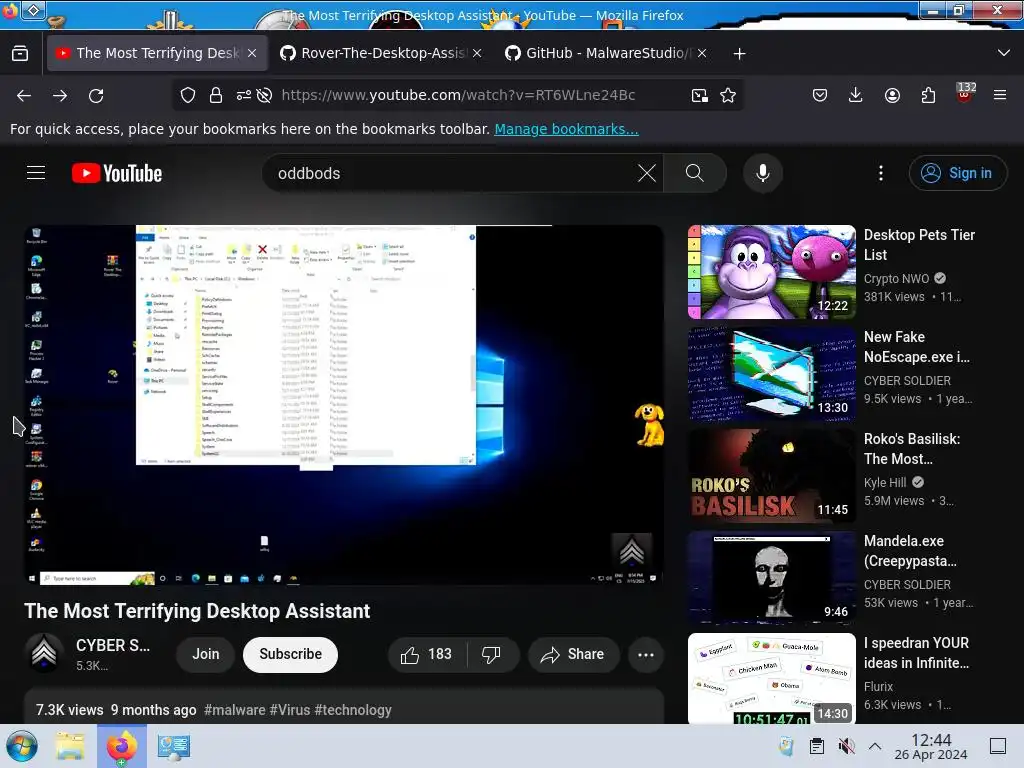Open the Firefox downloads panel
This screenshot has width=1024, height=768.
coord(856,95)
